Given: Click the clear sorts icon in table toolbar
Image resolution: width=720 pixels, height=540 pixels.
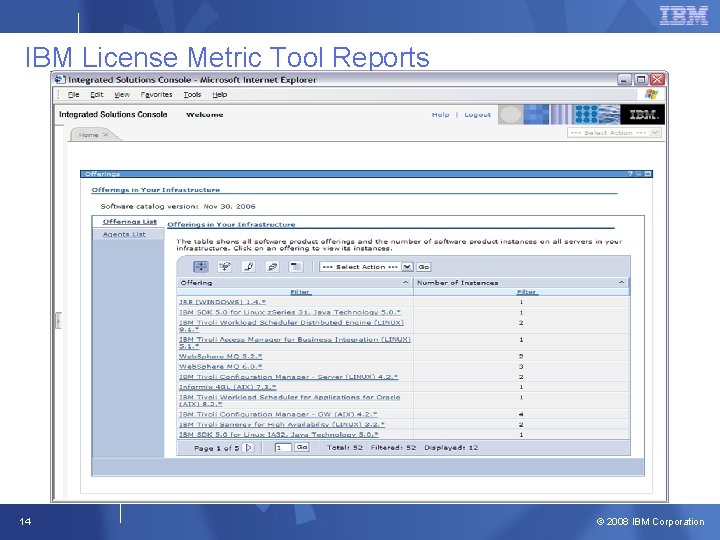Looking at the screenshot, I should (272, 266).
